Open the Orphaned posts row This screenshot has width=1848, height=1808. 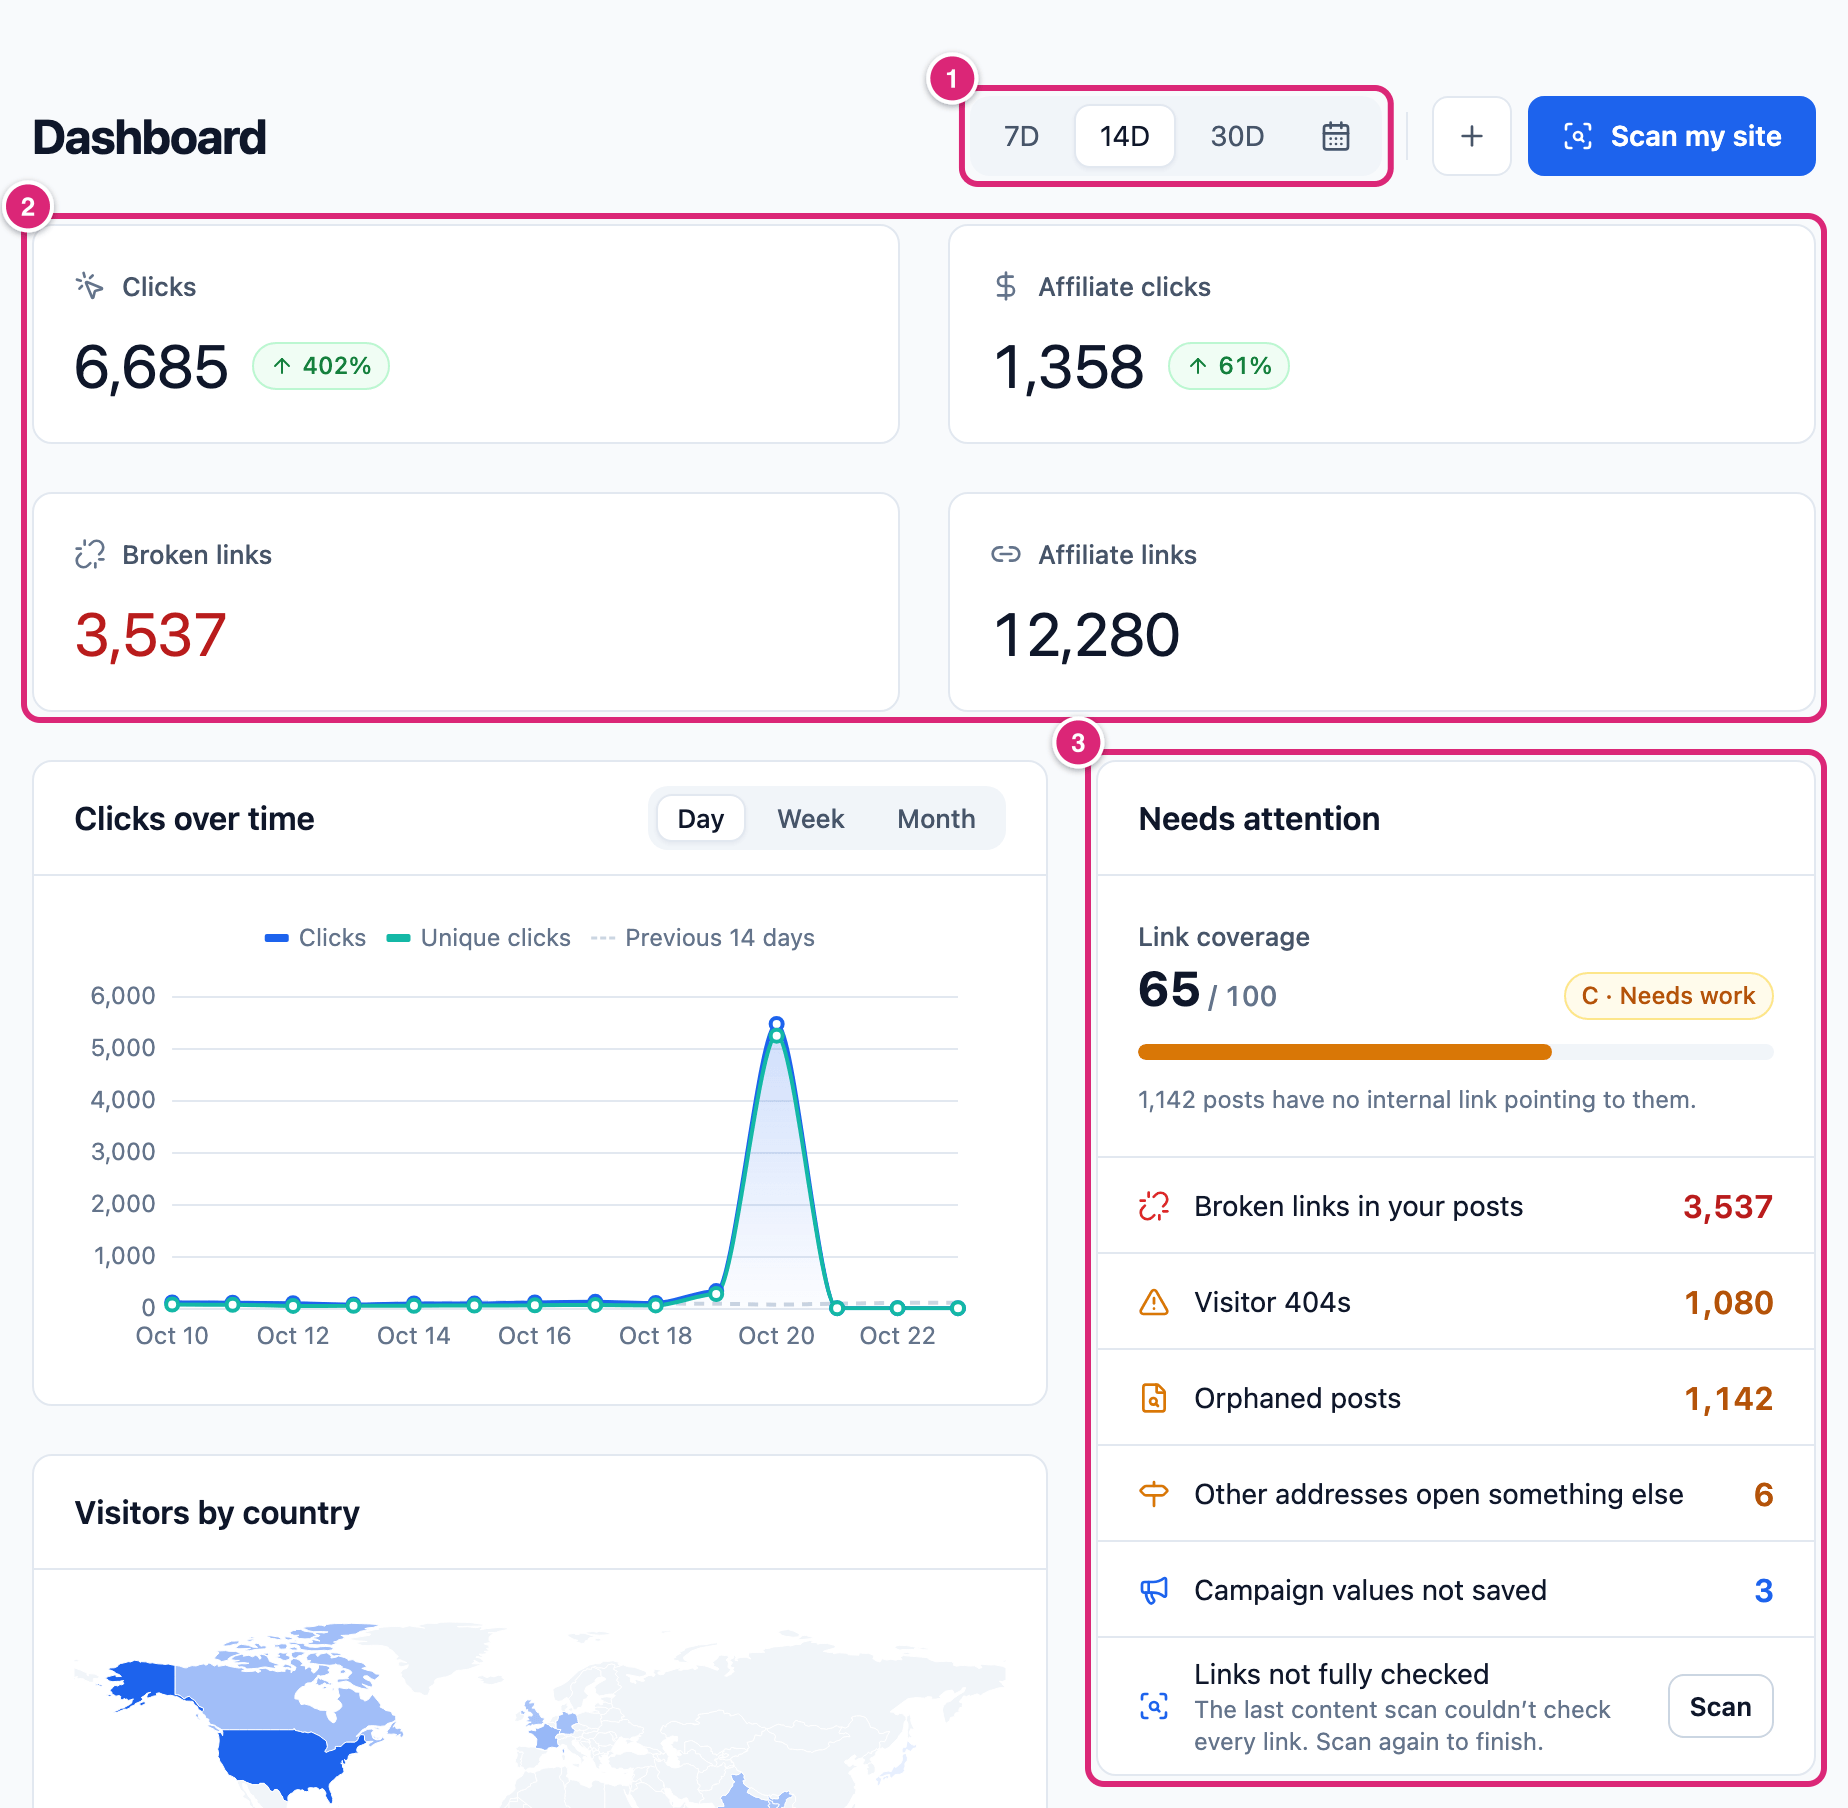[x=1455, y=1398]
